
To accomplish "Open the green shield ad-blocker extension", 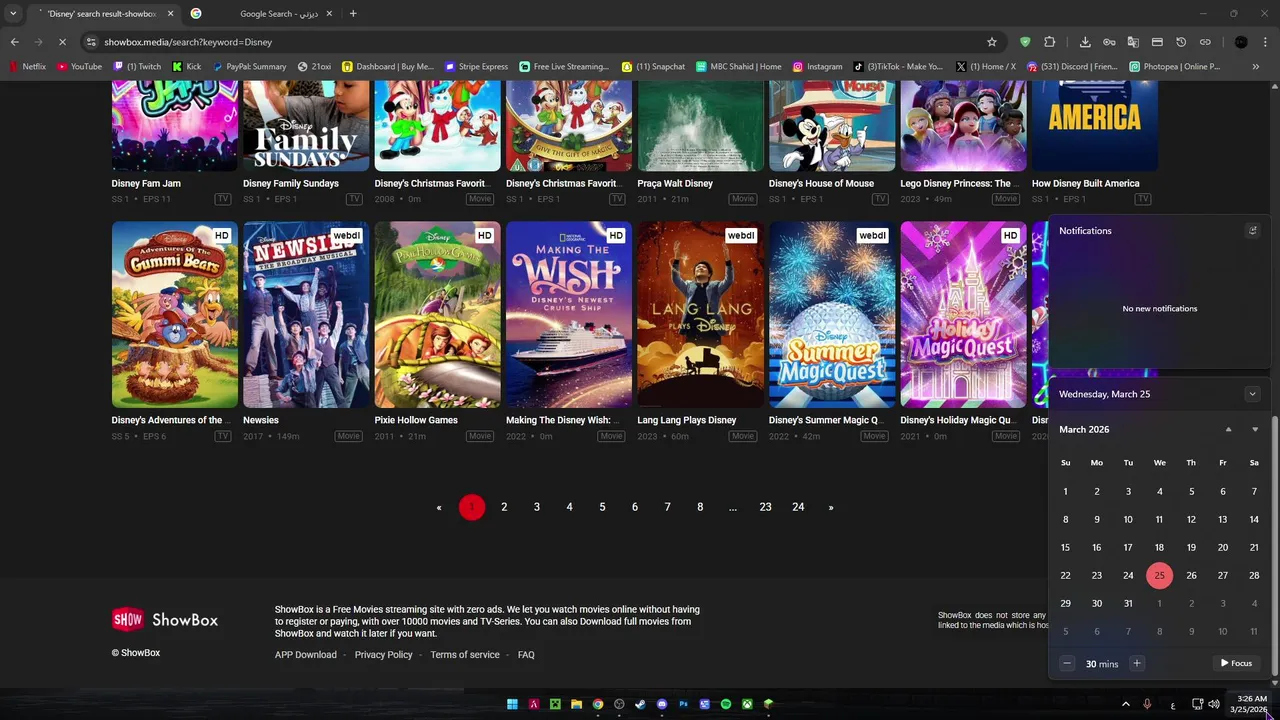I will point(1025,42).
